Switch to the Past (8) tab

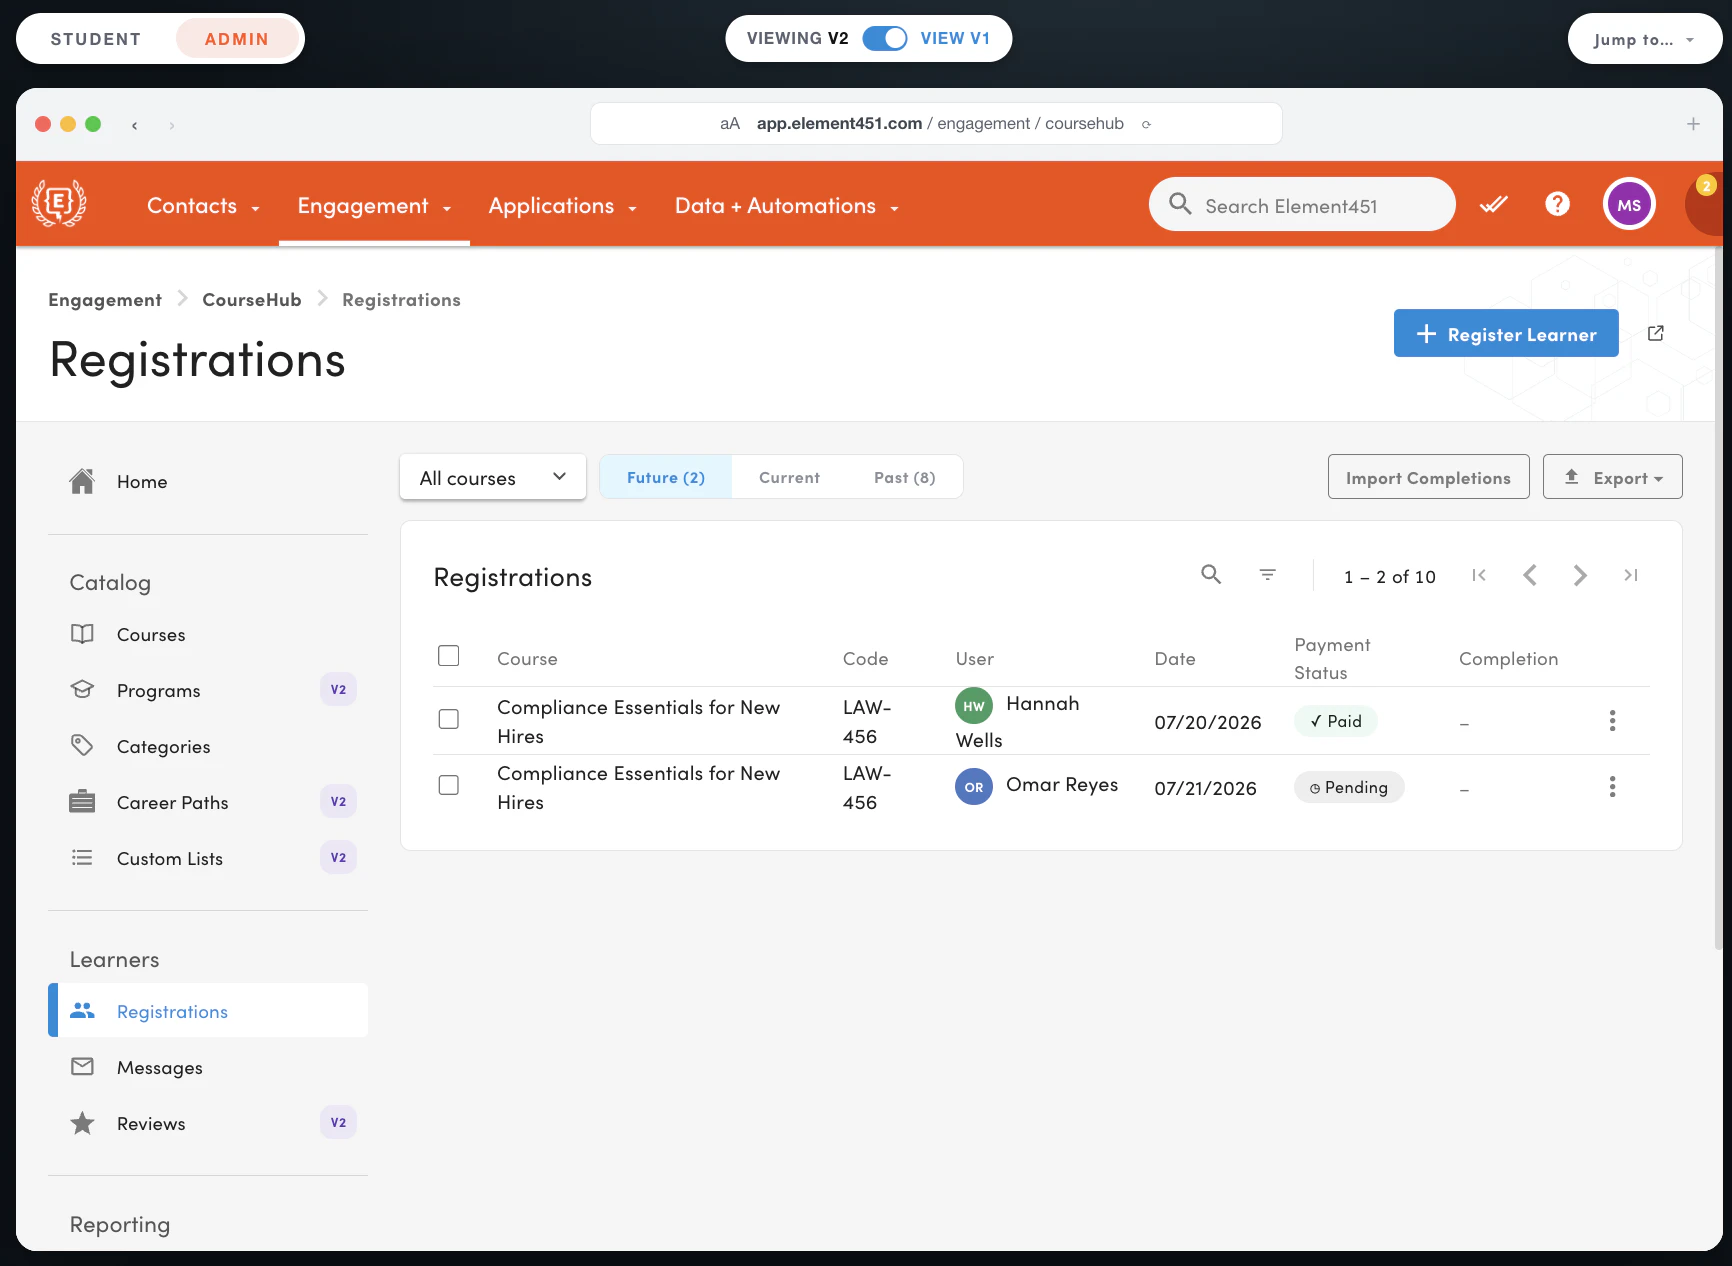905,477
